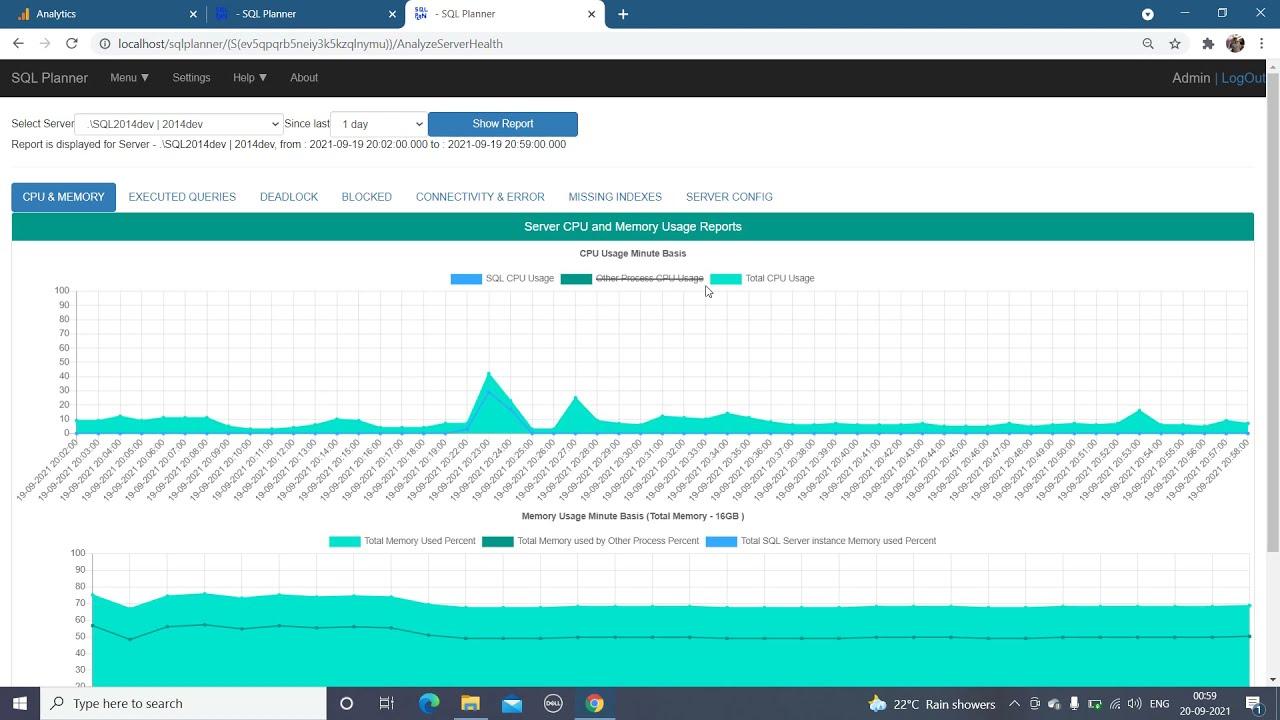The height and width of the screenshot is (720, 1280).
Task: Open File Explorer from taskbar
Action: point(470,704)
